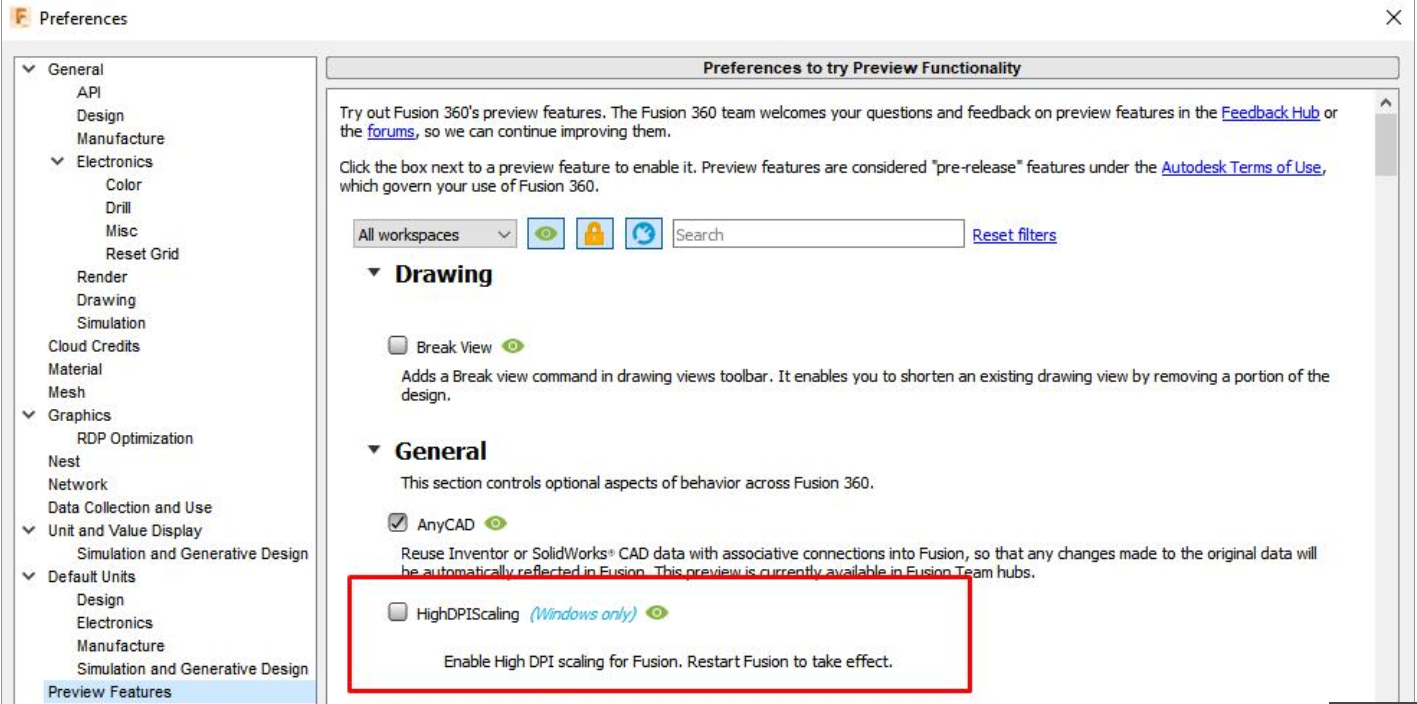Click the Default Units label
Screen dimensions: 1417x704
tap(91, 576)
